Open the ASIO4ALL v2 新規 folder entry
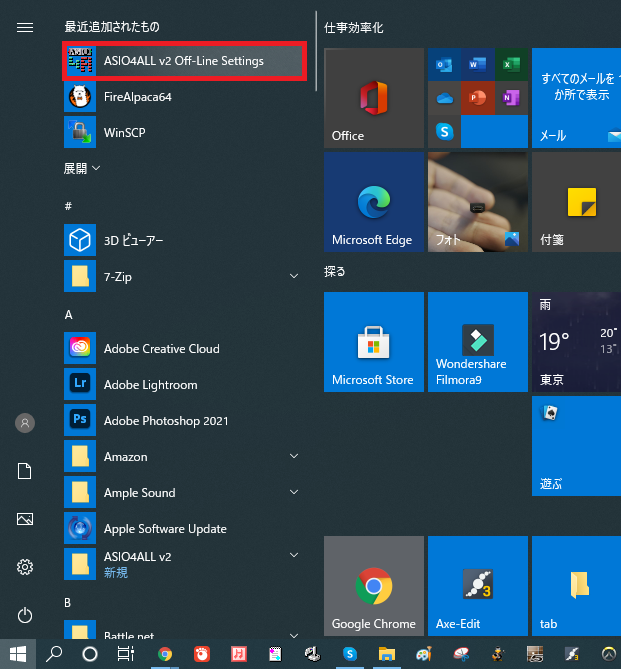Viewport: 621px width, 669px height. pyautogui.click(x=184, y=564)
